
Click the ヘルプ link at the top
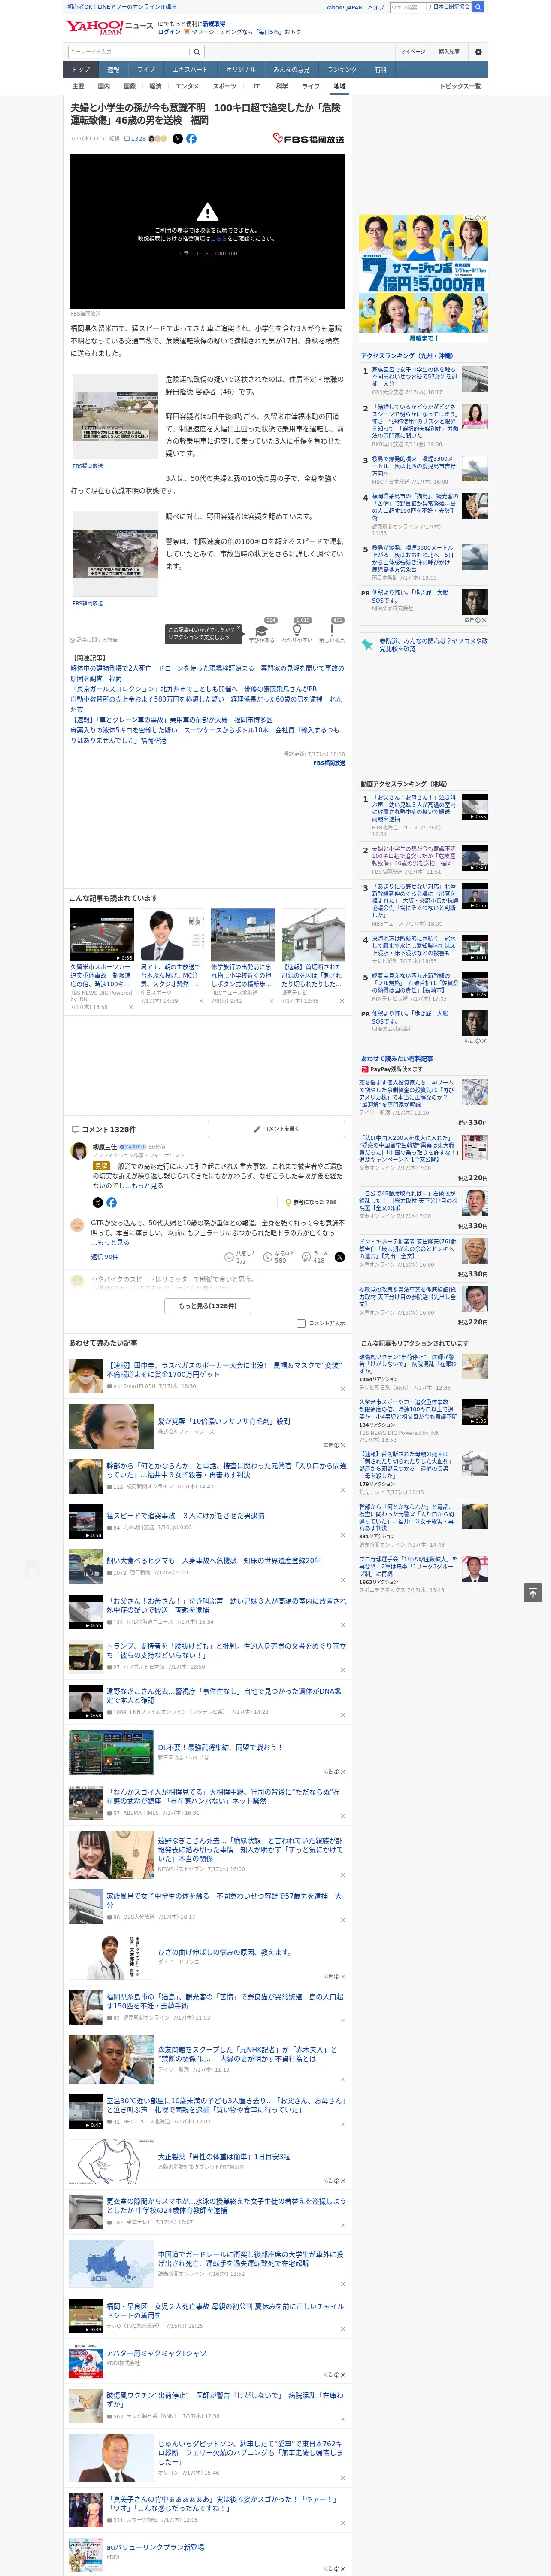[x=376, y=7]
